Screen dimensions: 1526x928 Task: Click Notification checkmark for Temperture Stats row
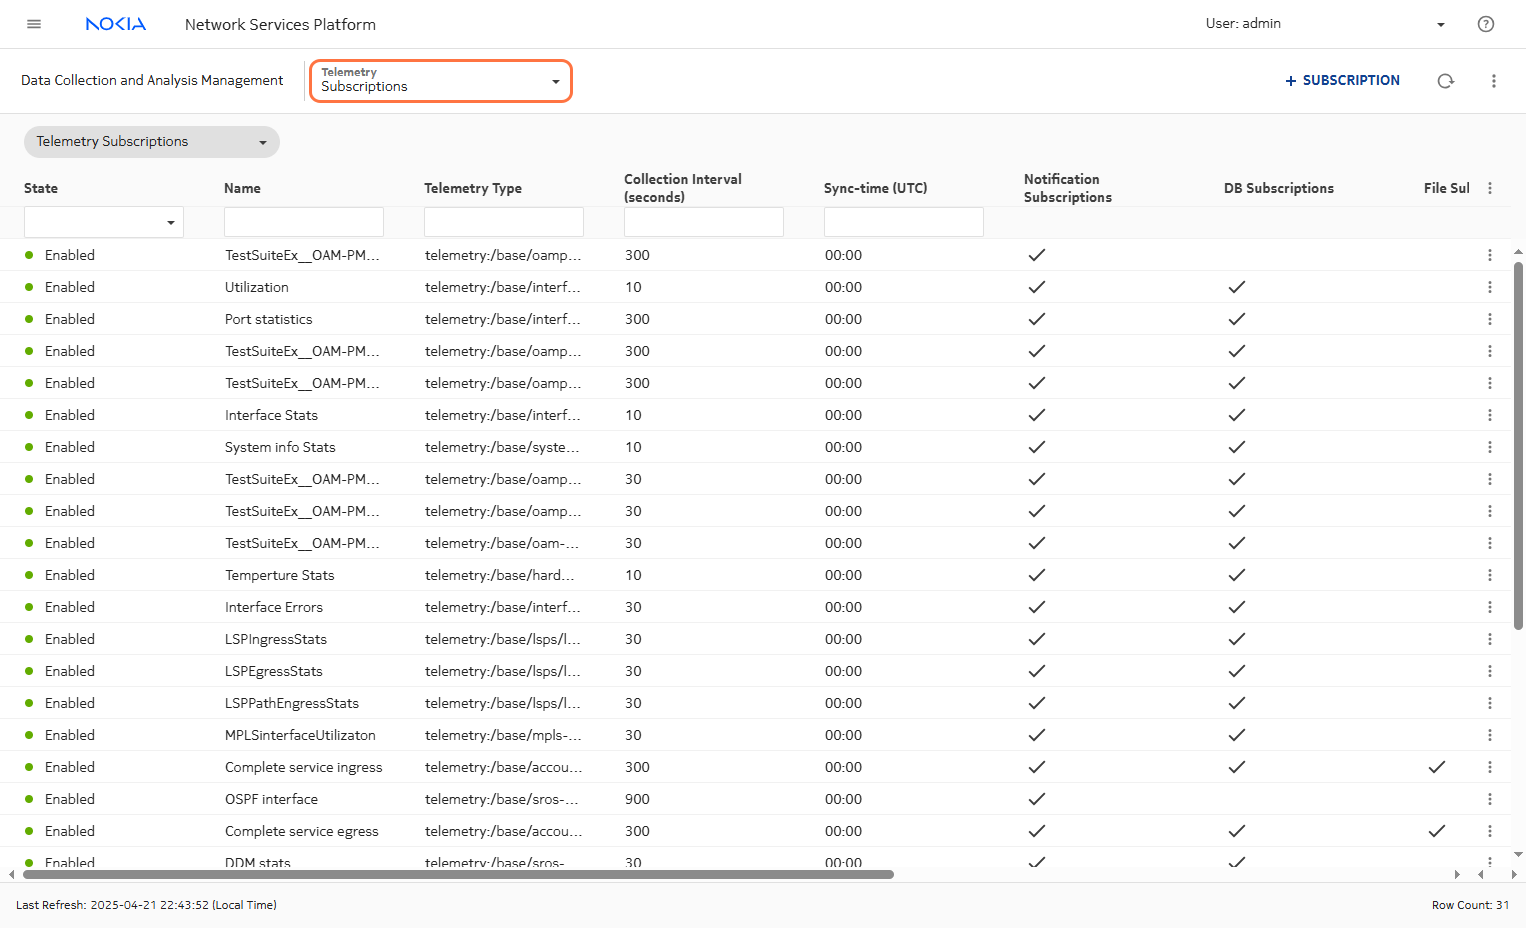(1037, 575)
